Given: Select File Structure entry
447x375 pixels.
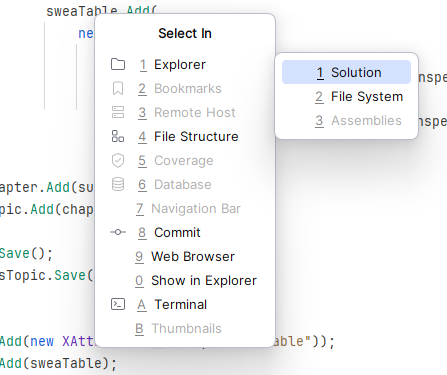Looking at the screenshot, I should 185,136.
